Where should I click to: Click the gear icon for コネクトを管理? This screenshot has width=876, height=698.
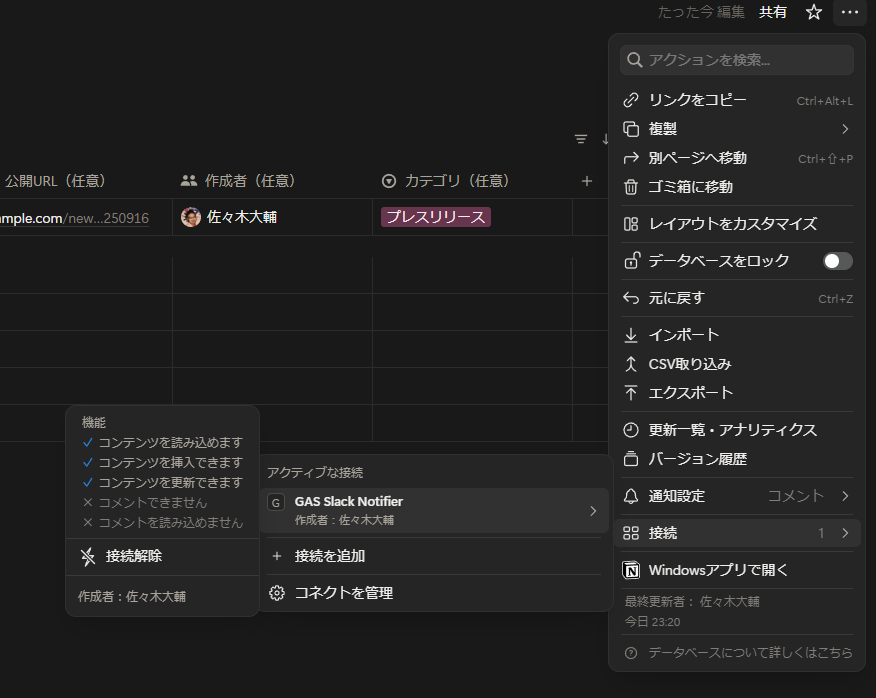277,593
